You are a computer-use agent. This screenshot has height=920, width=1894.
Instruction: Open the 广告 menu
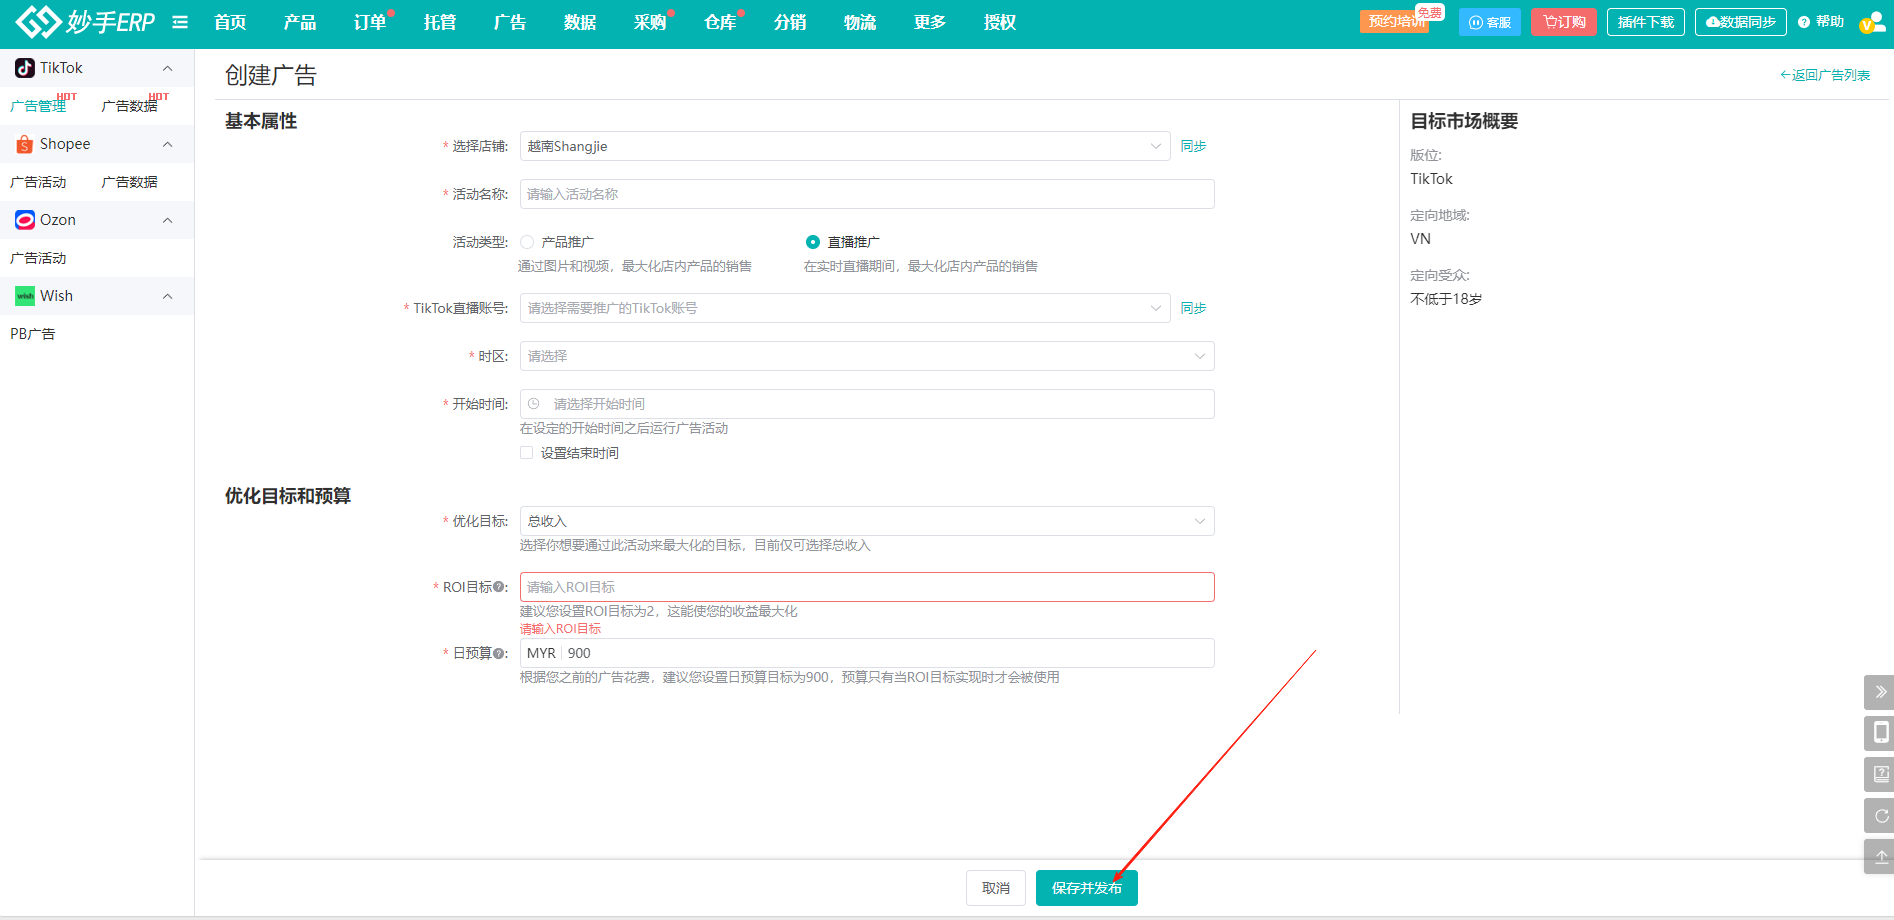tap(510, 22)
